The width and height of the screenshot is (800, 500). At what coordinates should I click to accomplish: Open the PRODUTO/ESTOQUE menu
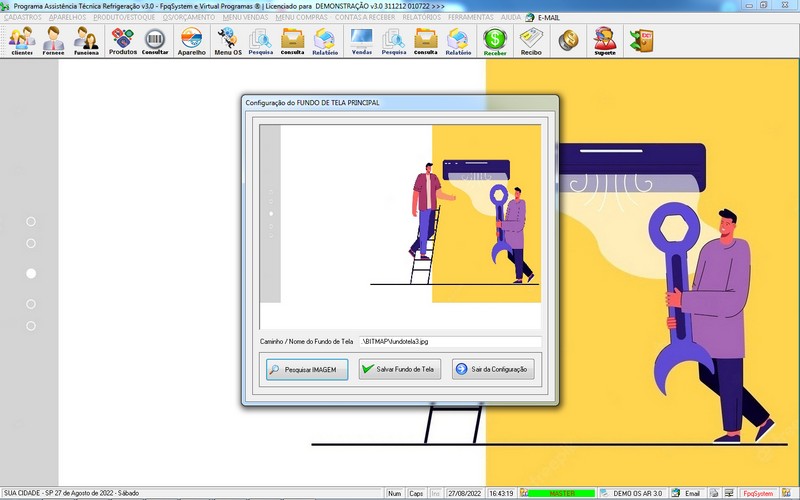point(124,17)
